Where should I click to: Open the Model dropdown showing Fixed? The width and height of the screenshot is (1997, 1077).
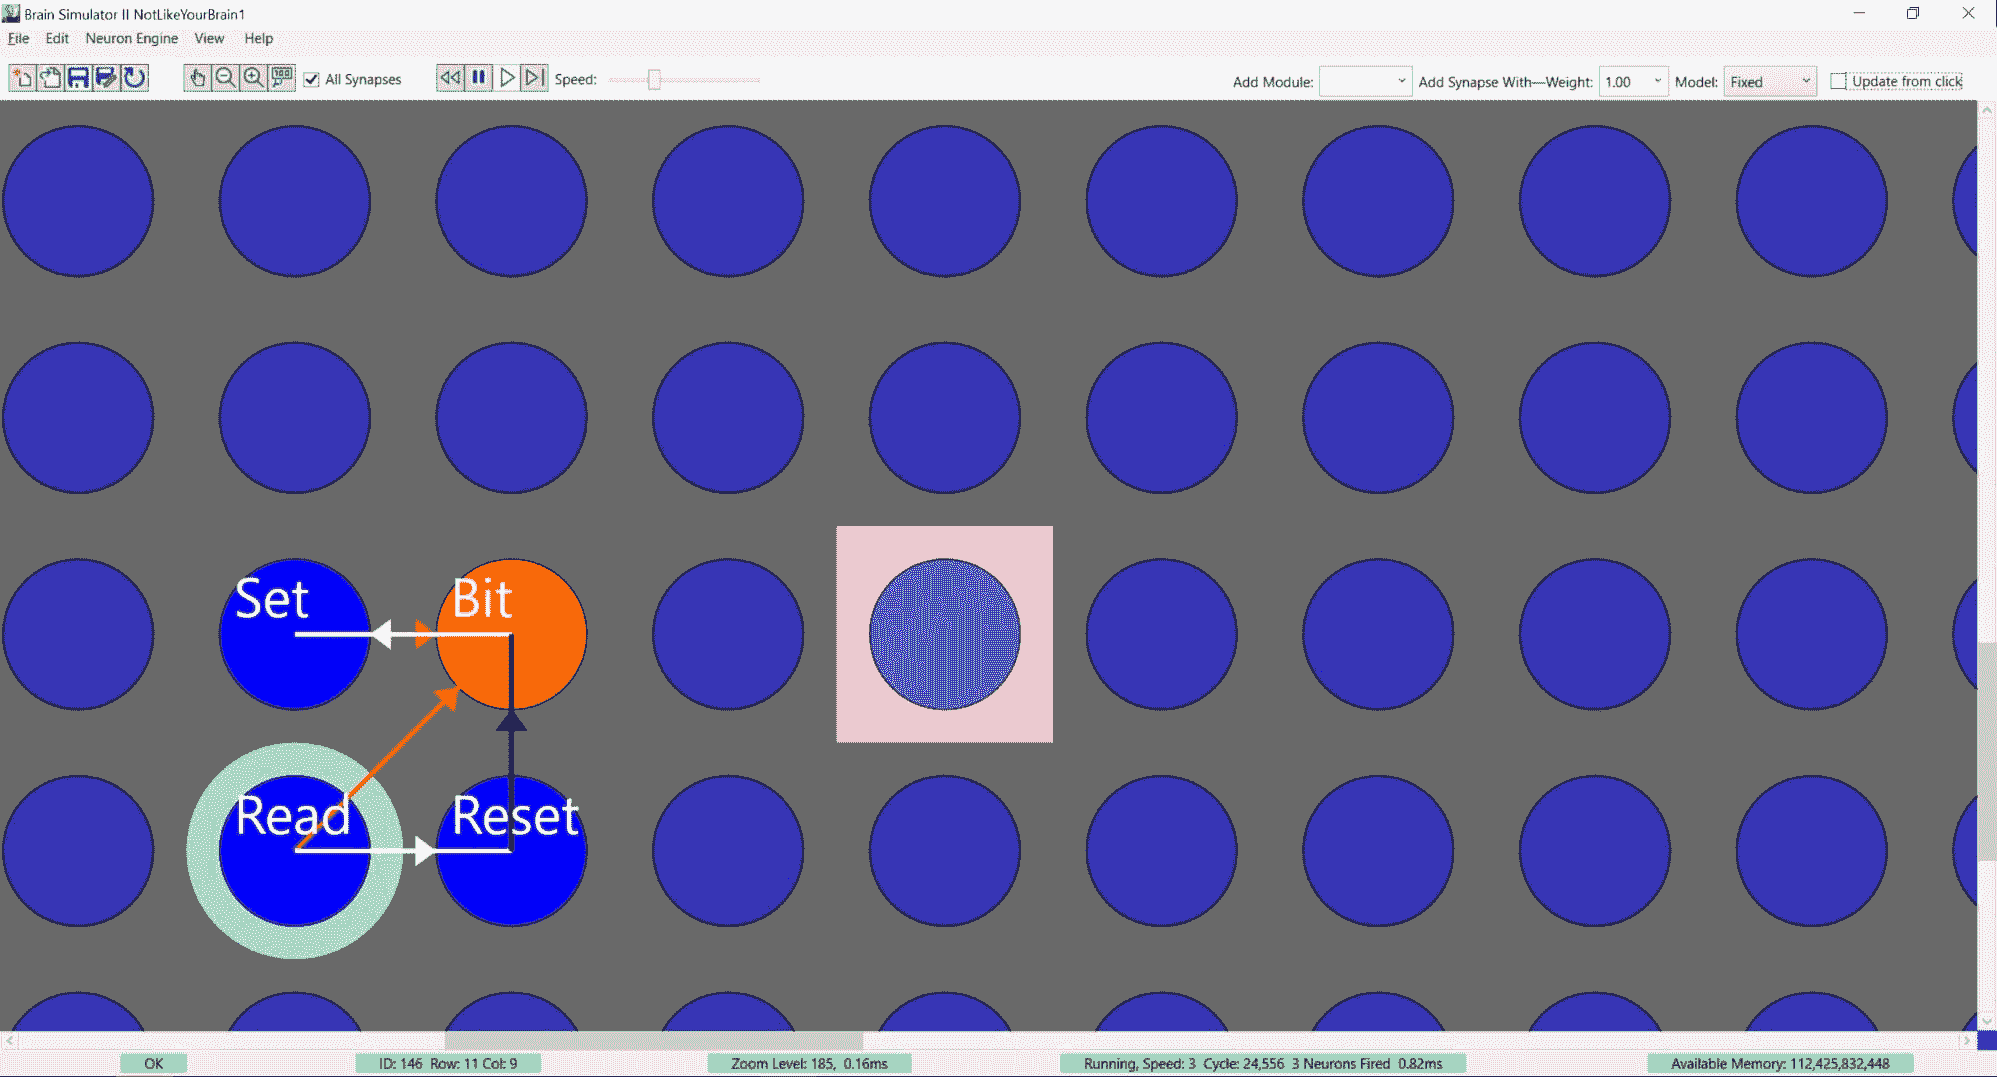1769,82
